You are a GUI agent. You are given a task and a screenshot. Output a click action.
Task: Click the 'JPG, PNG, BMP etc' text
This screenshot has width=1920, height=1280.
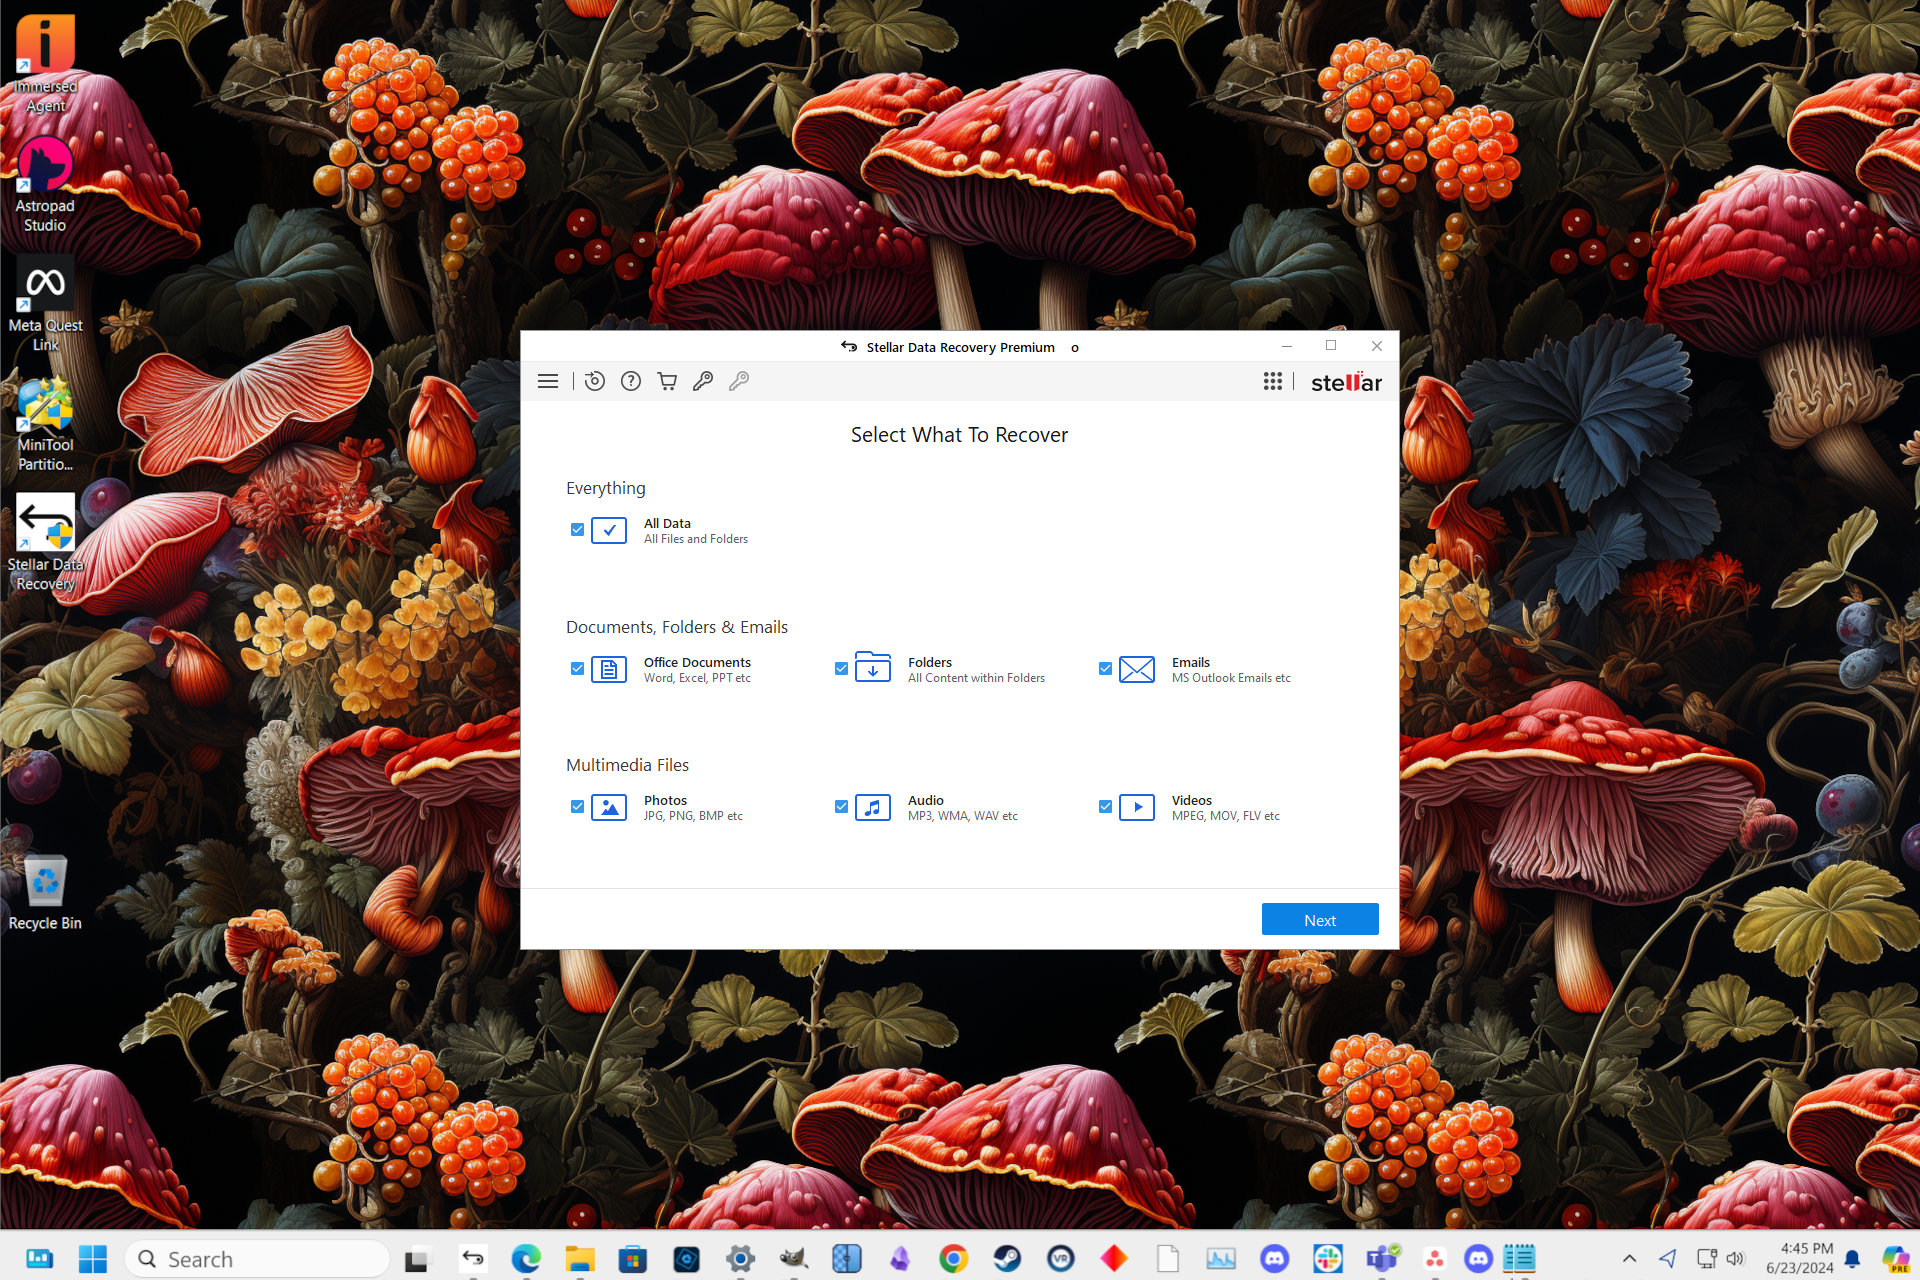pos(693,816)
